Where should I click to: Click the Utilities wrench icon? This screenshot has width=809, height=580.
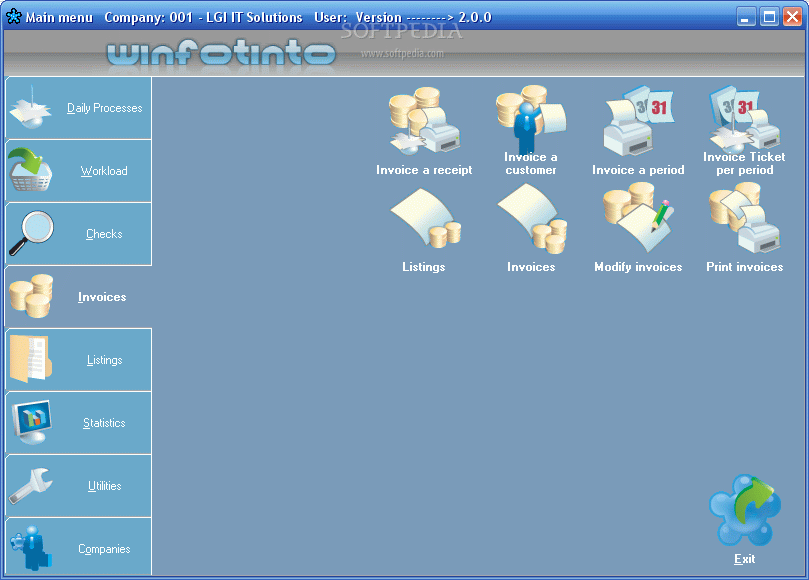[31, 486]
